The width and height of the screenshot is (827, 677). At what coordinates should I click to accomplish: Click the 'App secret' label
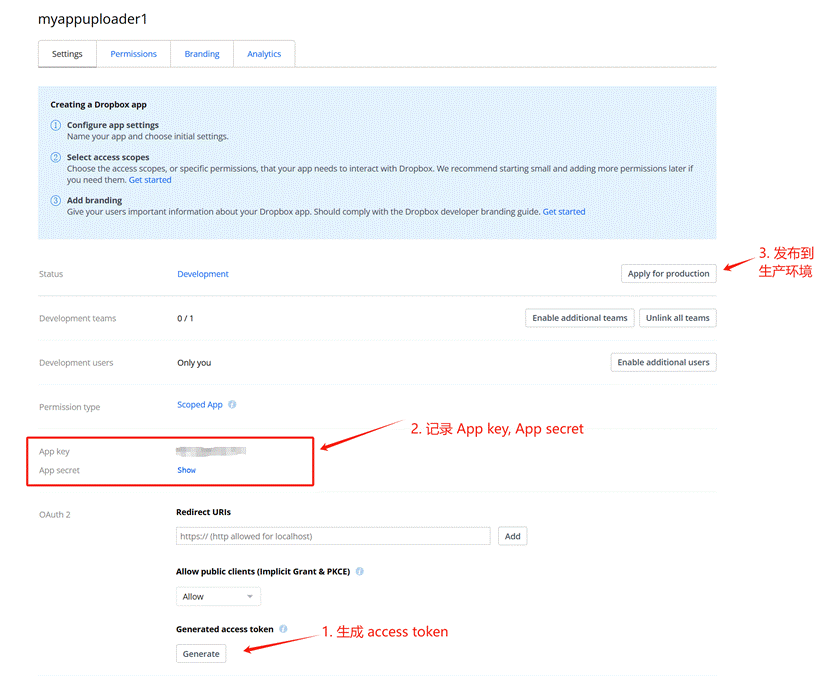(x=60, y=470)
